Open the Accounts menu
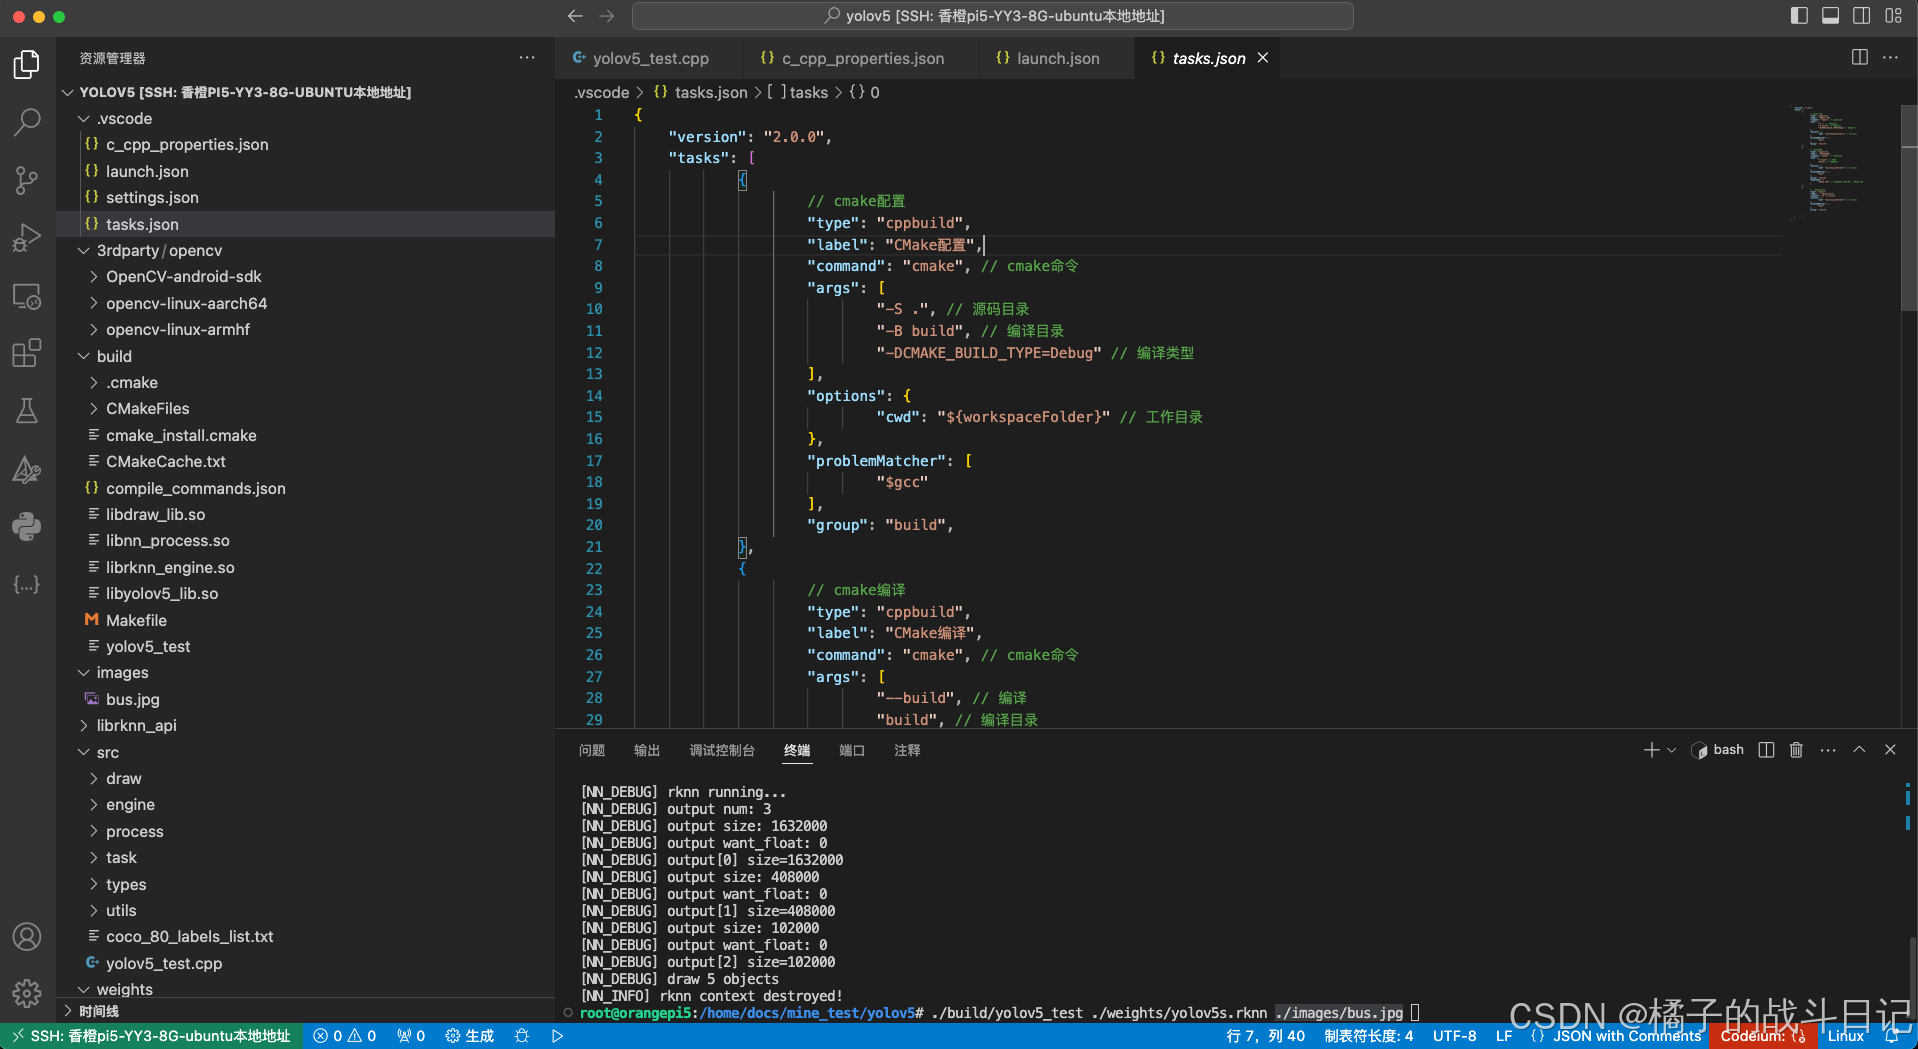The image size is (1918, 1049). click(x=27, y=936)
